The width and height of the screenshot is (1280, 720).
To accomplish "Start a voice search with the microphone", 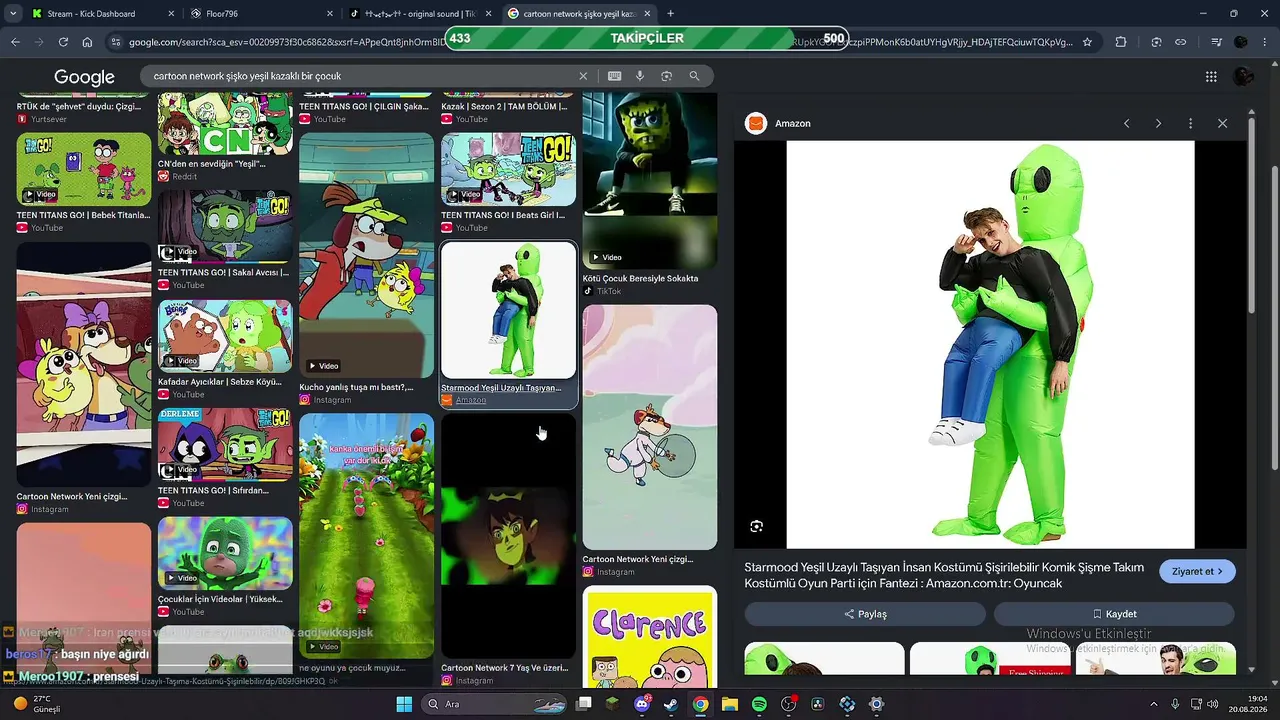I will coord(640,76).
